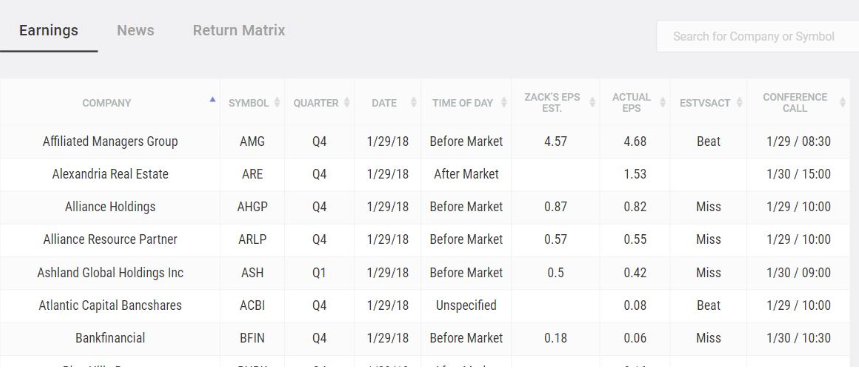
Task: Sort by Quarter column arrows
Action: [347, 102]
